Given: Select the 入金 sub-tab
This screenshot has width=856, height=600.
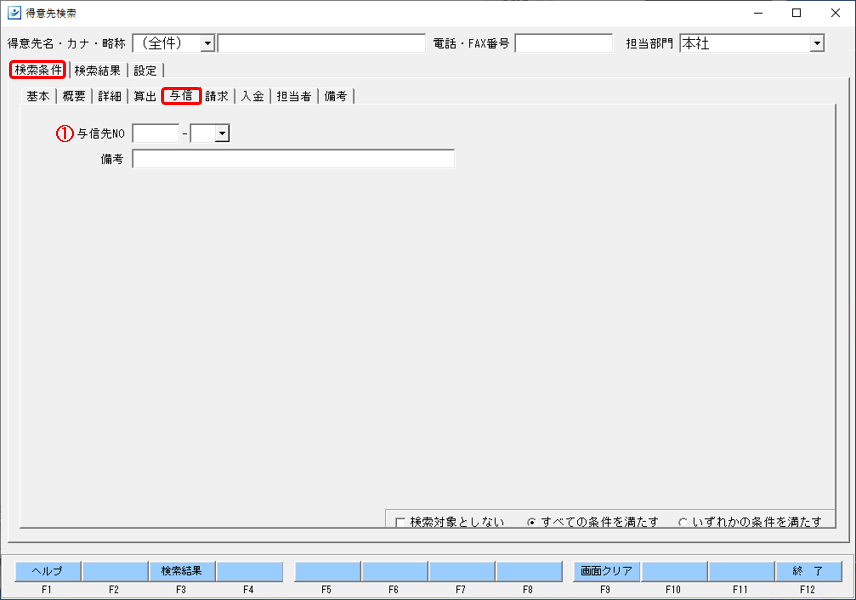Looking at the screenshot, I should (x=252, y=96).
